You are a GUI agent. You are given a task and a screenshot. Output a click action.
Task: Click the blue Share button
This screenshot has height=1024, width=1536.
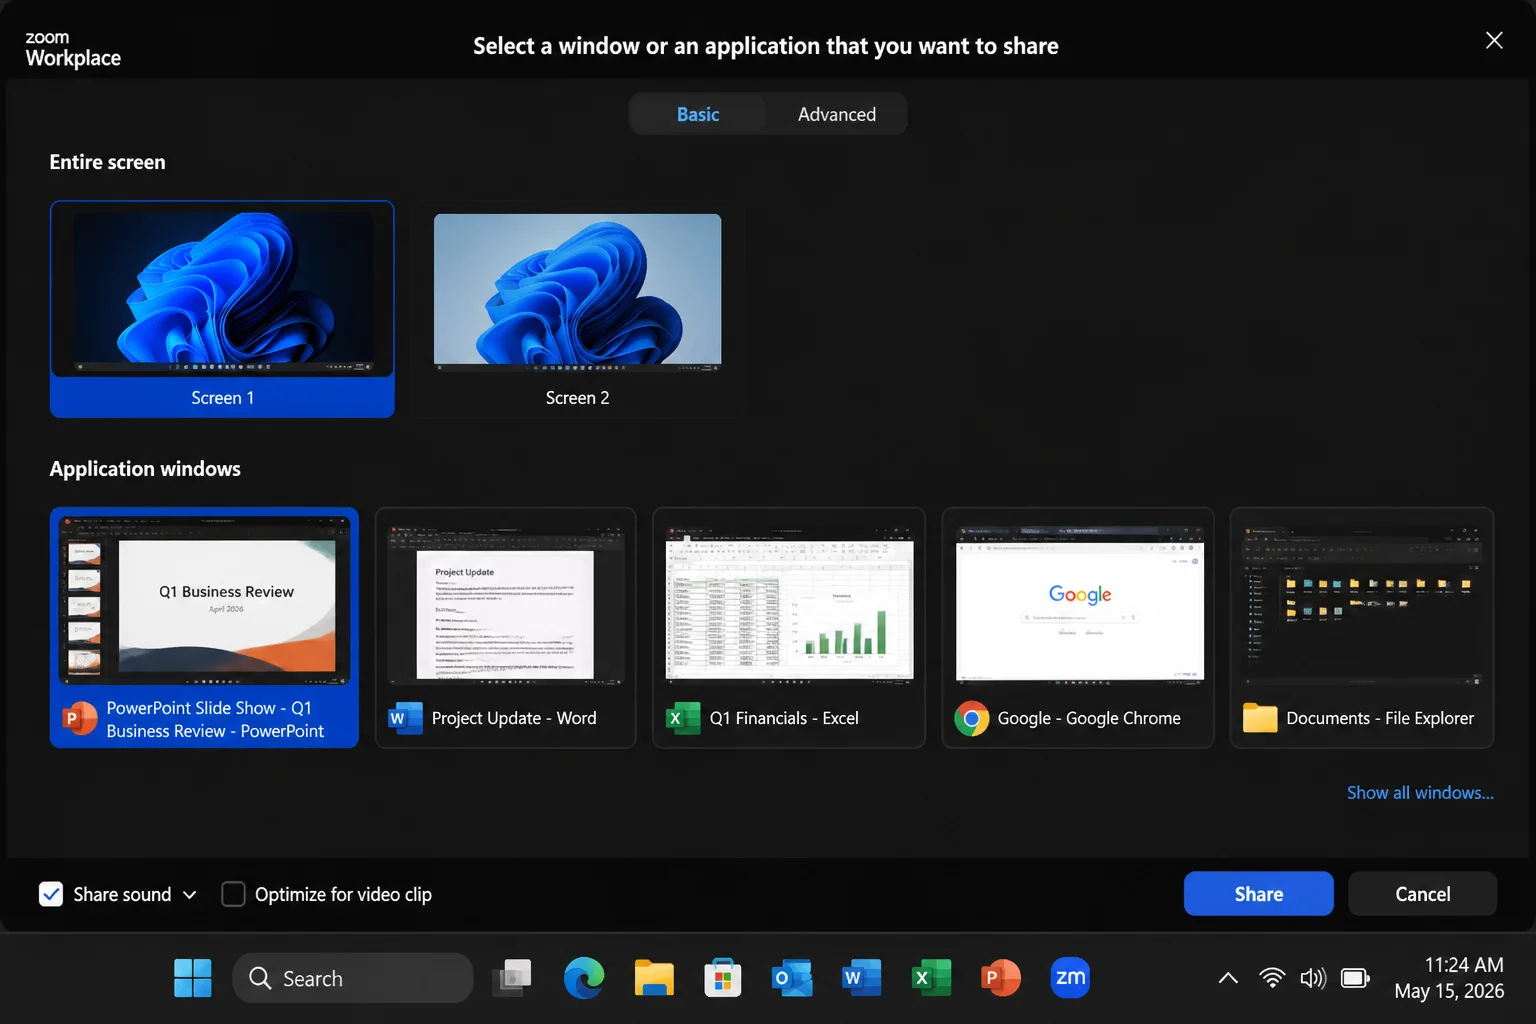(1259, 894)
